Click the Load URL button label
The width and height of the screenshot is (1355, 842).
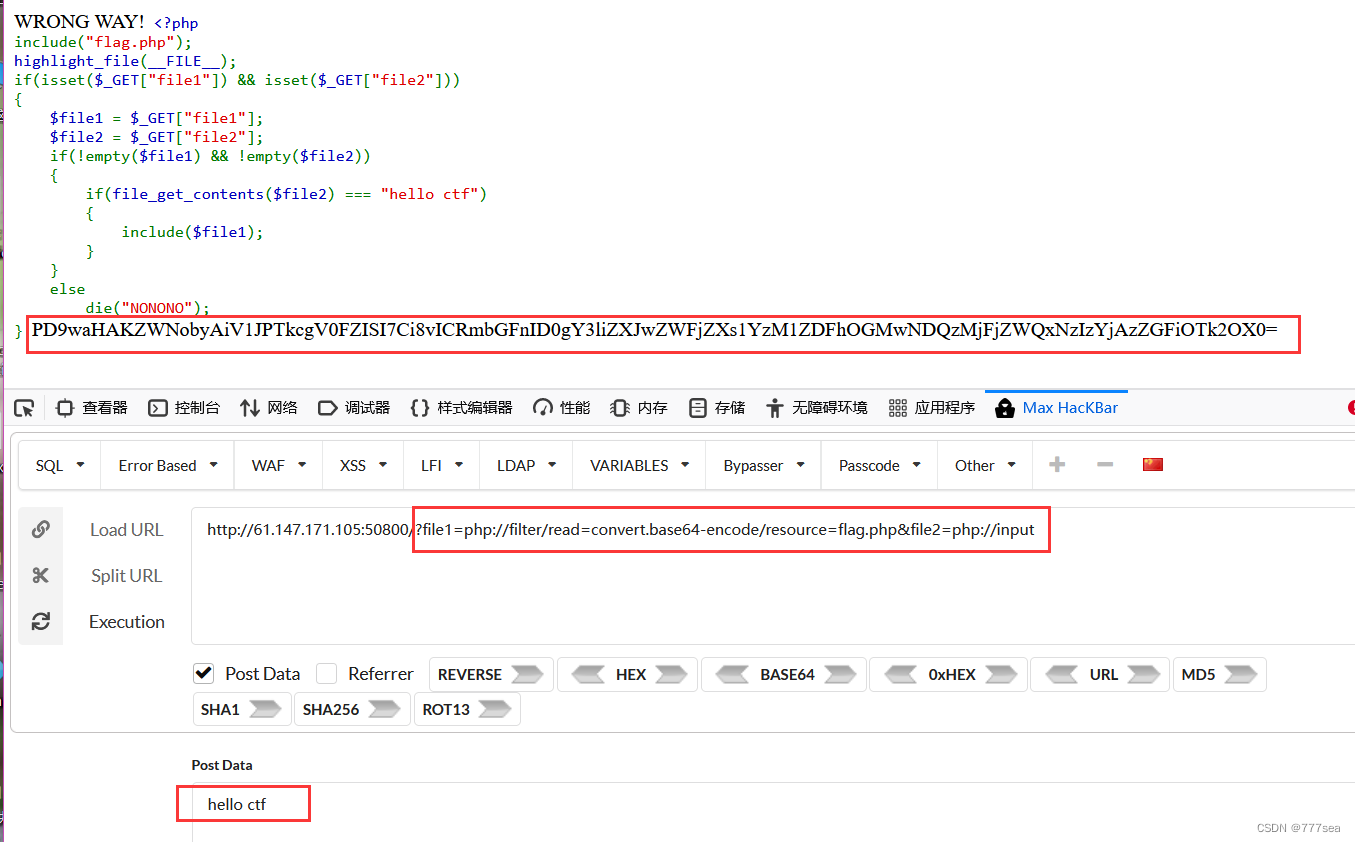coord(126,530)
